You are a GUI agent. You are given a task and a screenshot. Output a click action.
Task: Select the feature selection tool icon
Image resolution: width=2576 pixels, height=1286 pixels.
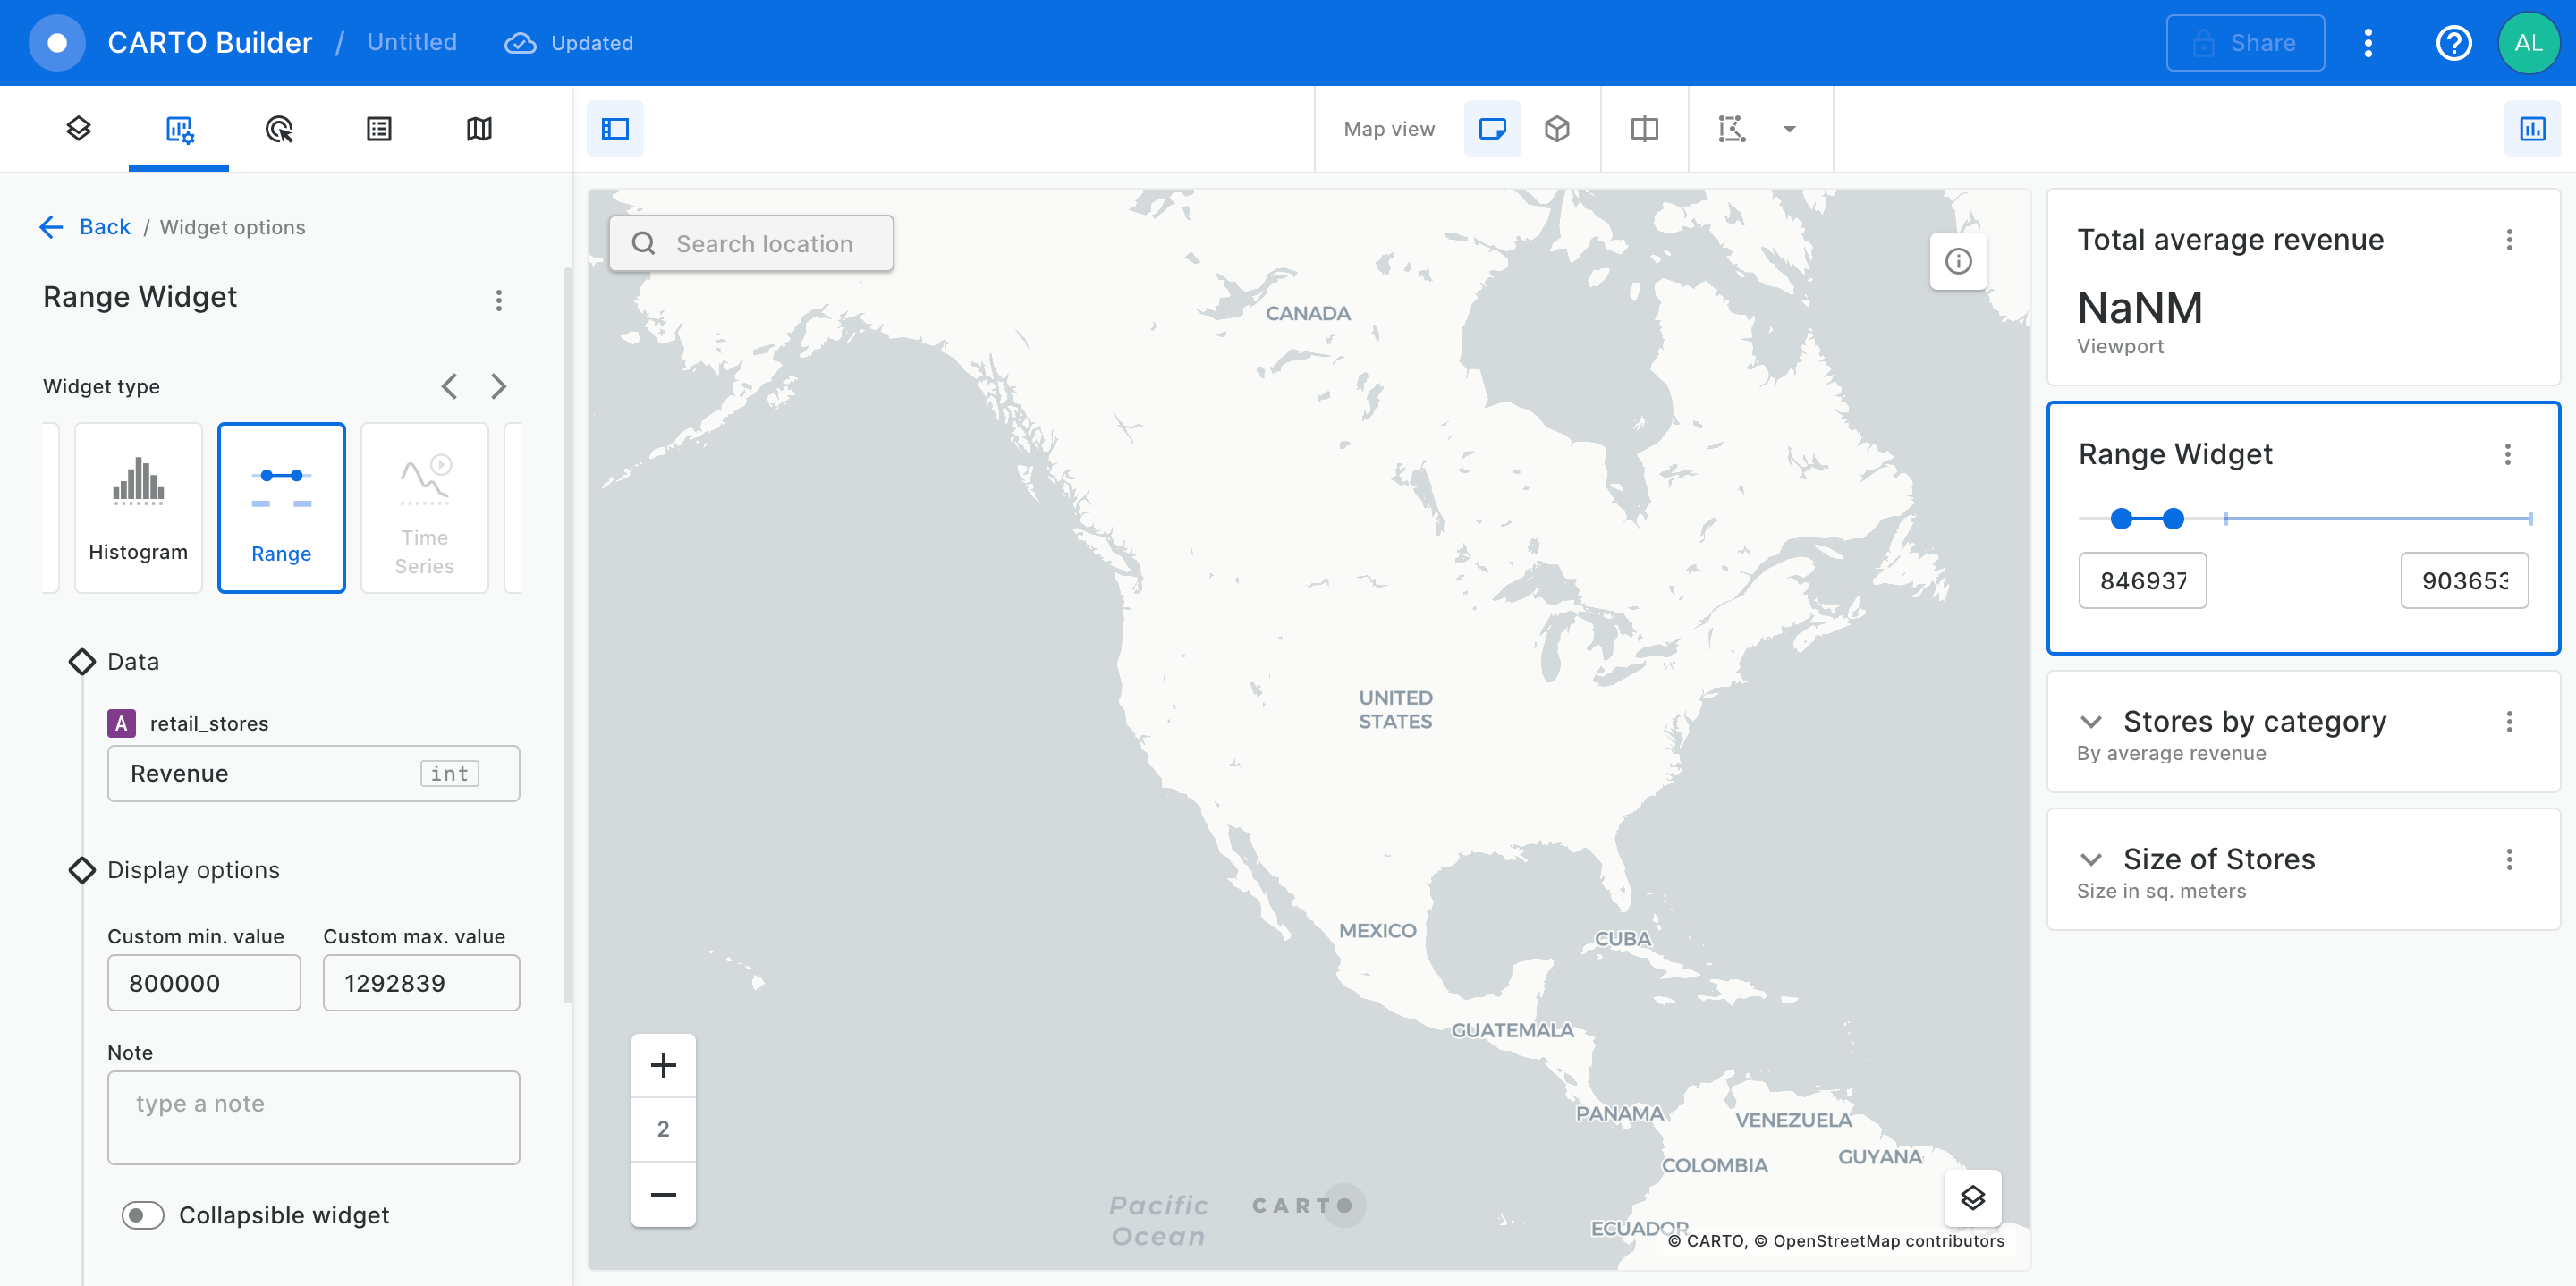tap(1732, 129)
